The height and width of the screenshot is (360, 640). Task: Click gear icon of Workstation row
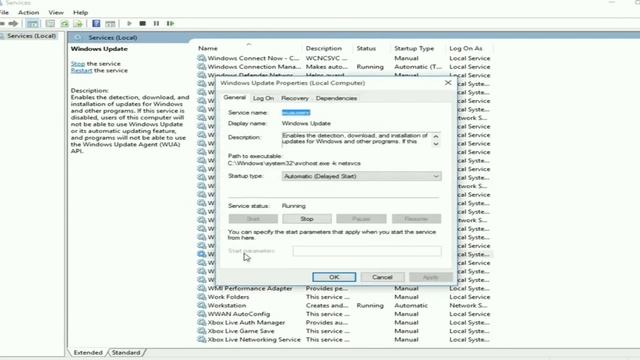[x=202, y=305]
